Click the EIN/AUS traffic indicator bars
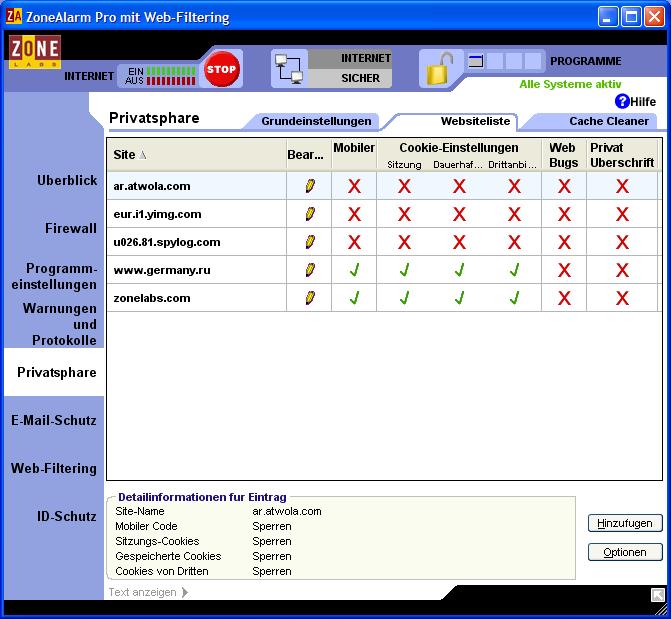The image size is (671, 619). click(171, 76)
